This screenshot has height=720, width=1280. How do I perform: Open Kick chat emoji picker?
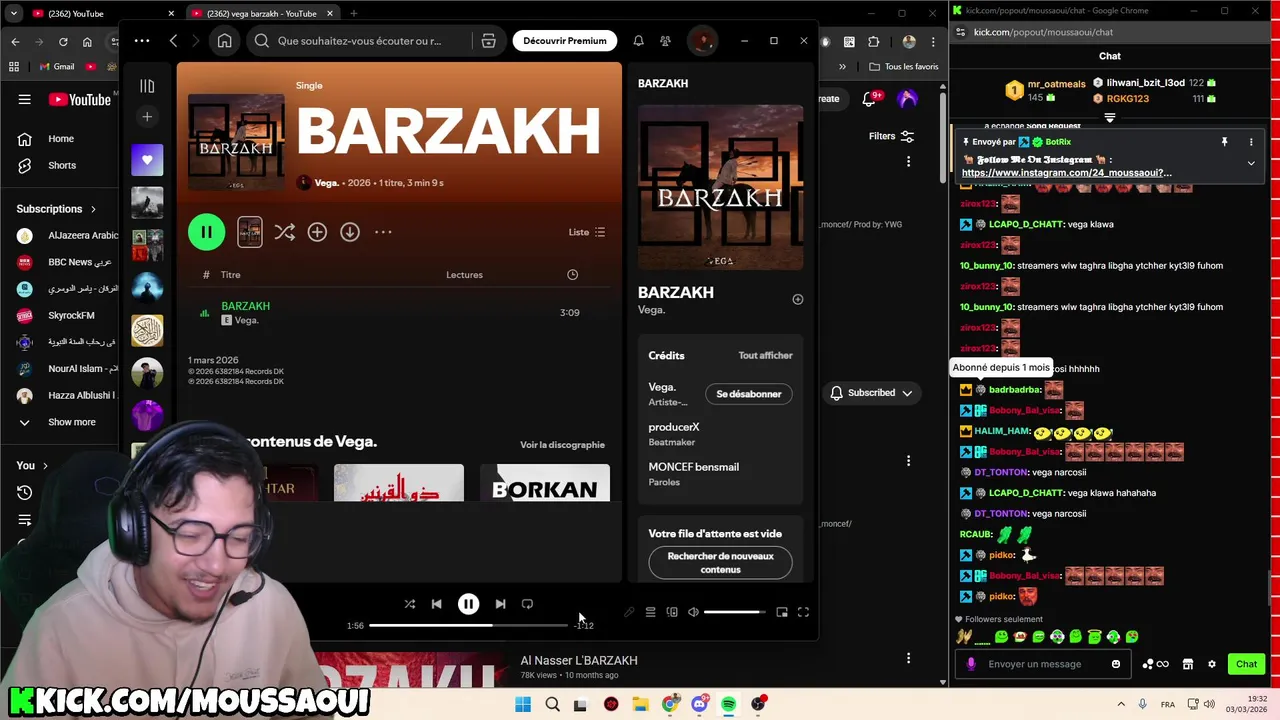click(x=1116, y=664)
